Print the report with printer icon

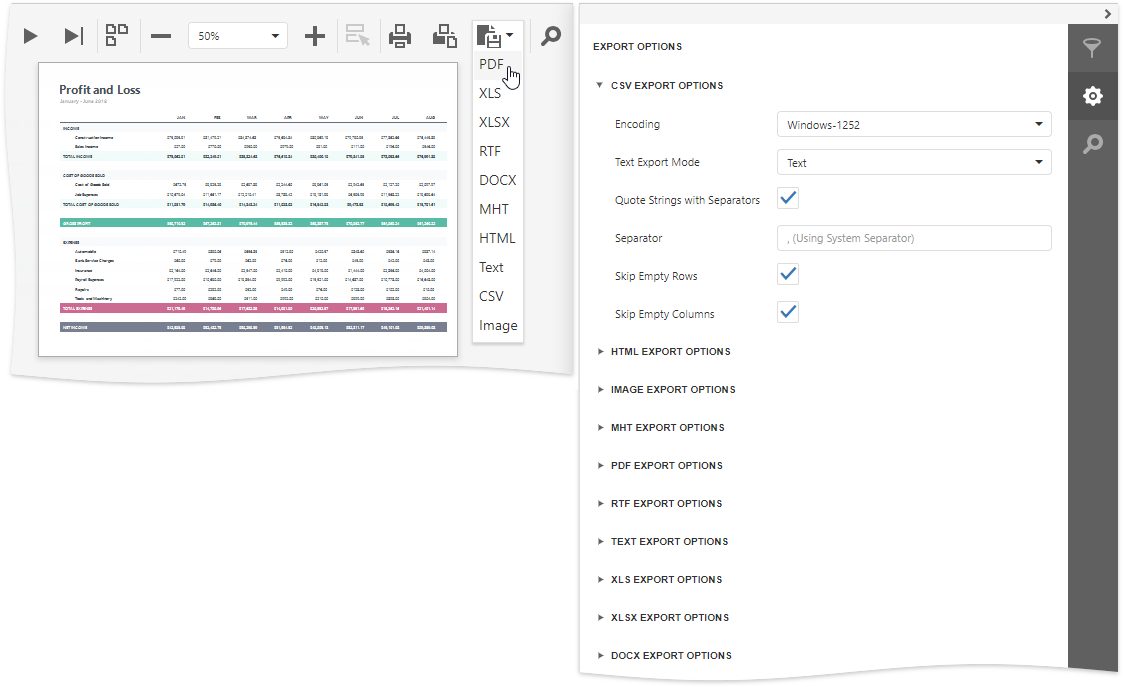click(400, 36)
